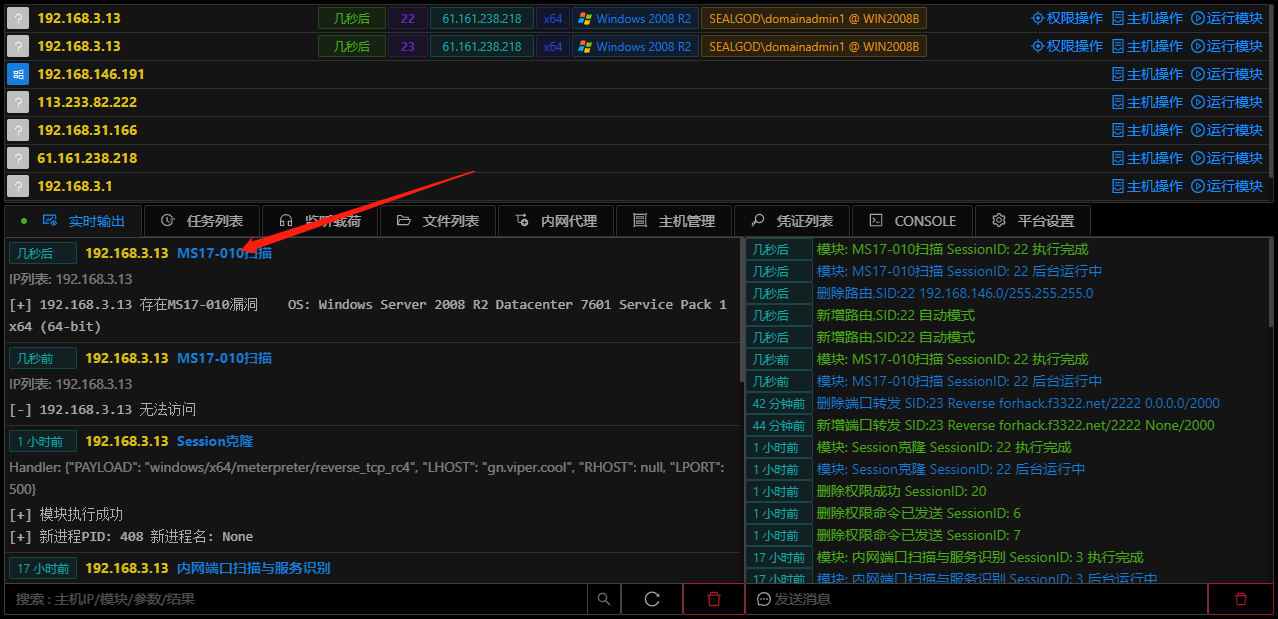
Task: Click question-mark icon of session 23 row
Action: point(17,46)
